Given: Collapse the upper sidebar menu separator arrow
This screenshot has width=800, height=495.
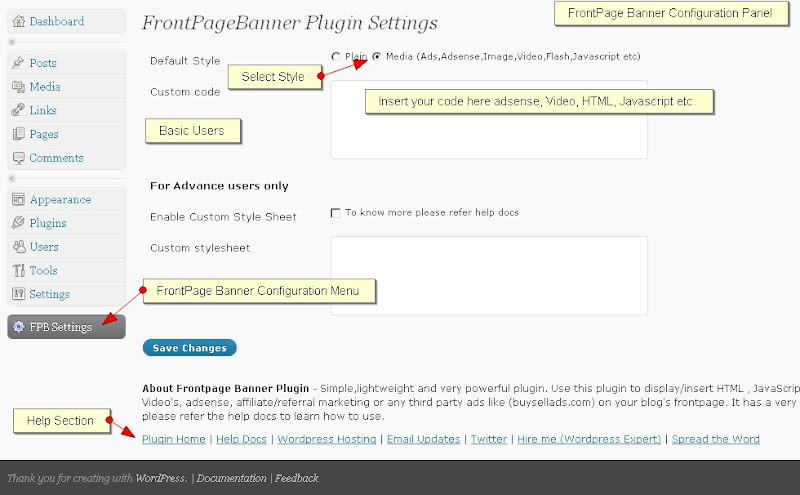Looking at the screenshot, I should (x=12, y=42).
